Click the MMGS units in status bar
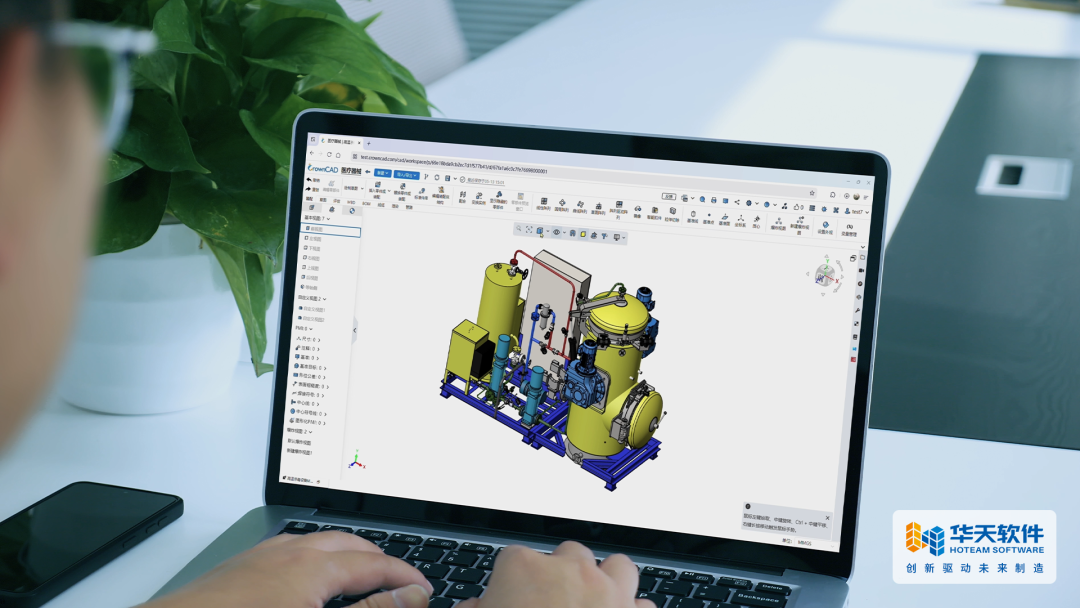Viewport: 1080px width, 608px height. (804, 543)
